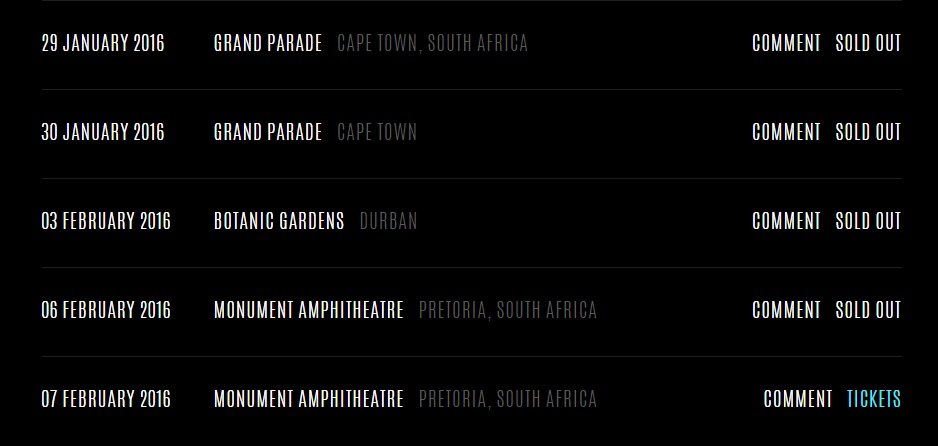938x446 pixels.
Task: Click Sold Out for Botanic Gardens show
Action: (868, 221)
